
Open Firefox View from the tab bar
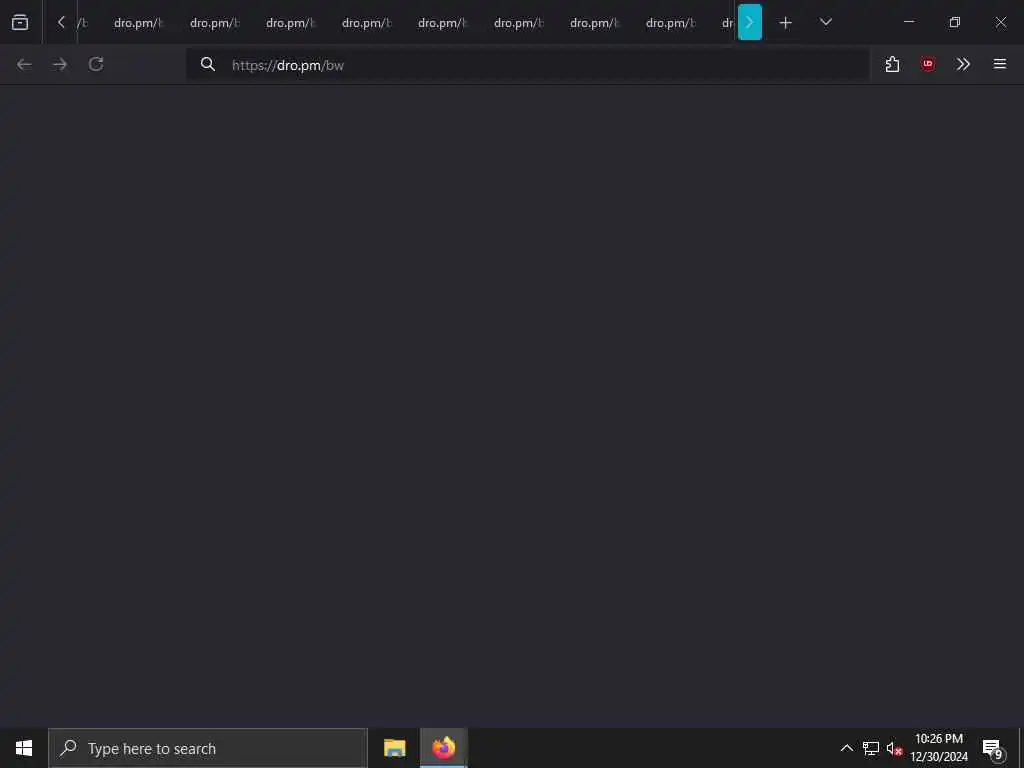[20, 22]
